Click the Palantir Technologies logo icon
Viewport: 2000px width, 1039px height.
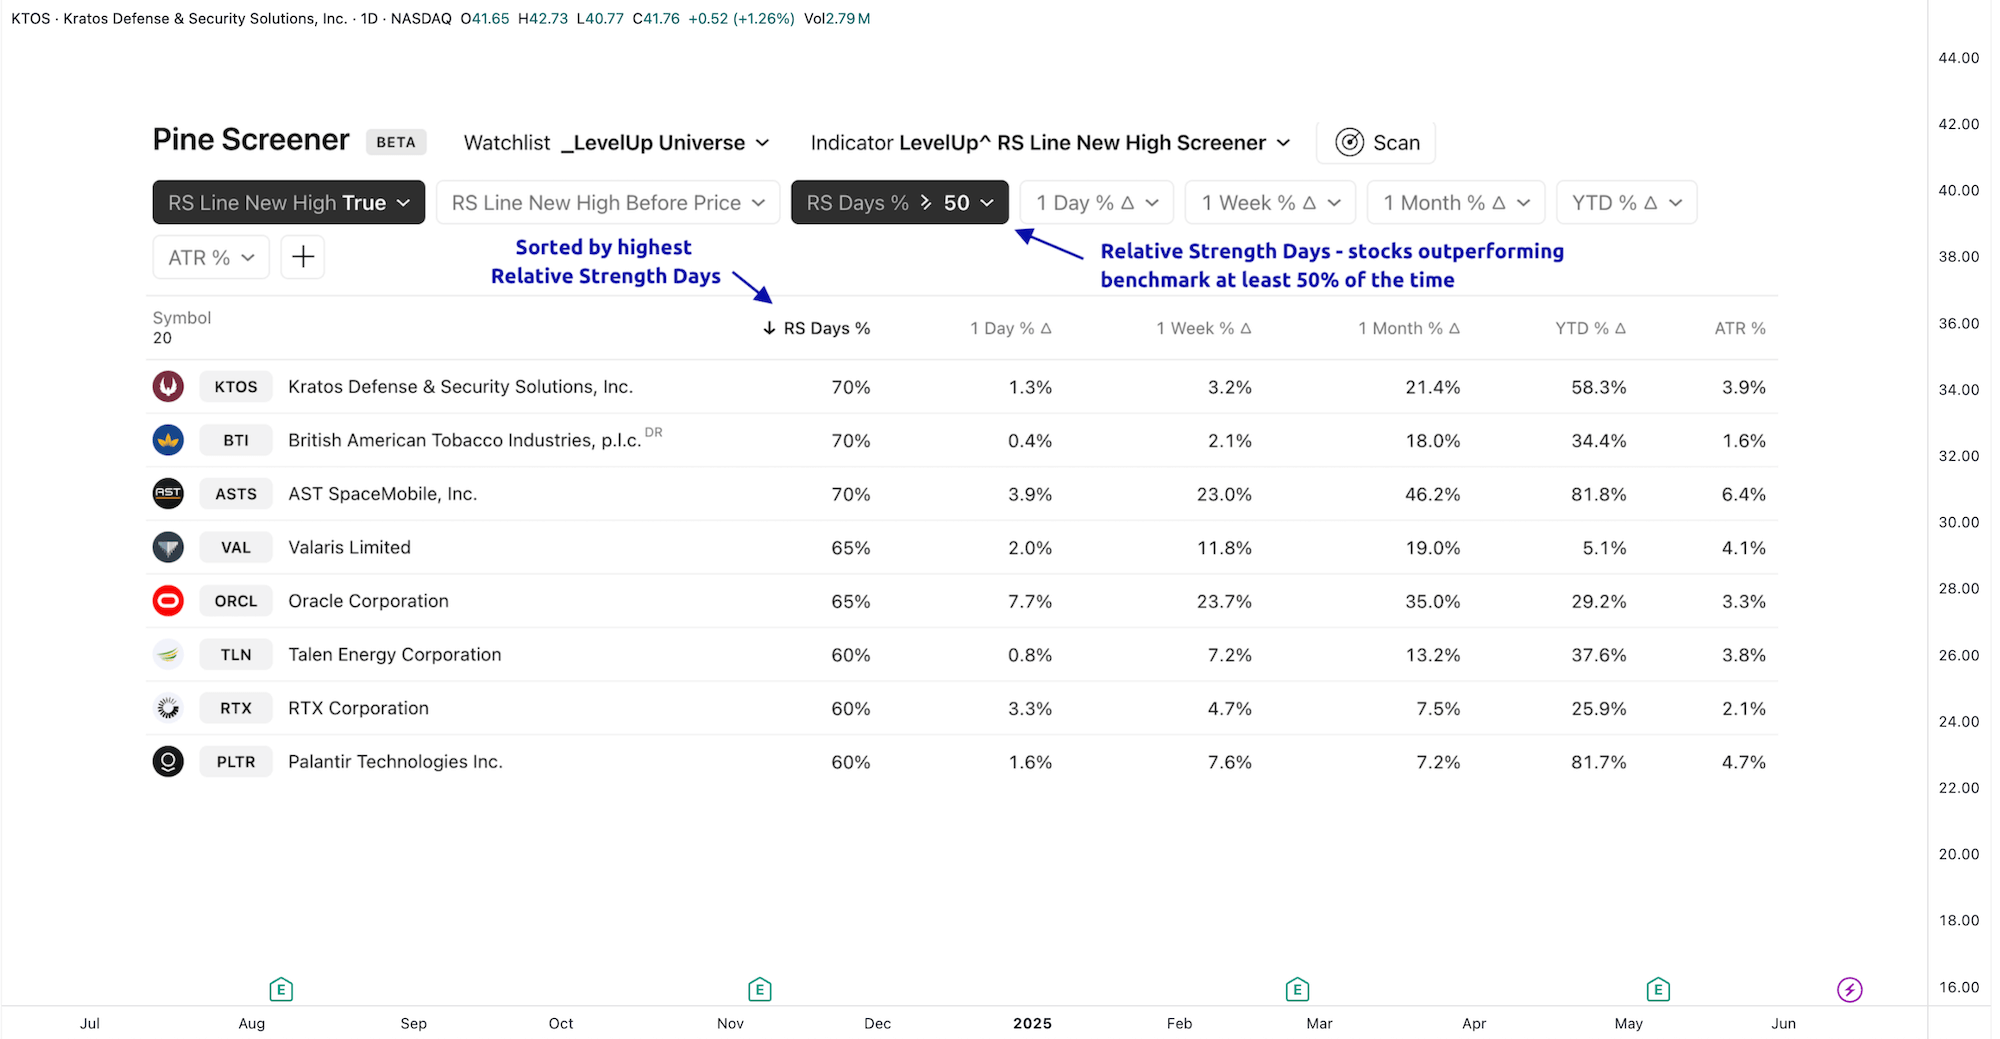point(168,761)
